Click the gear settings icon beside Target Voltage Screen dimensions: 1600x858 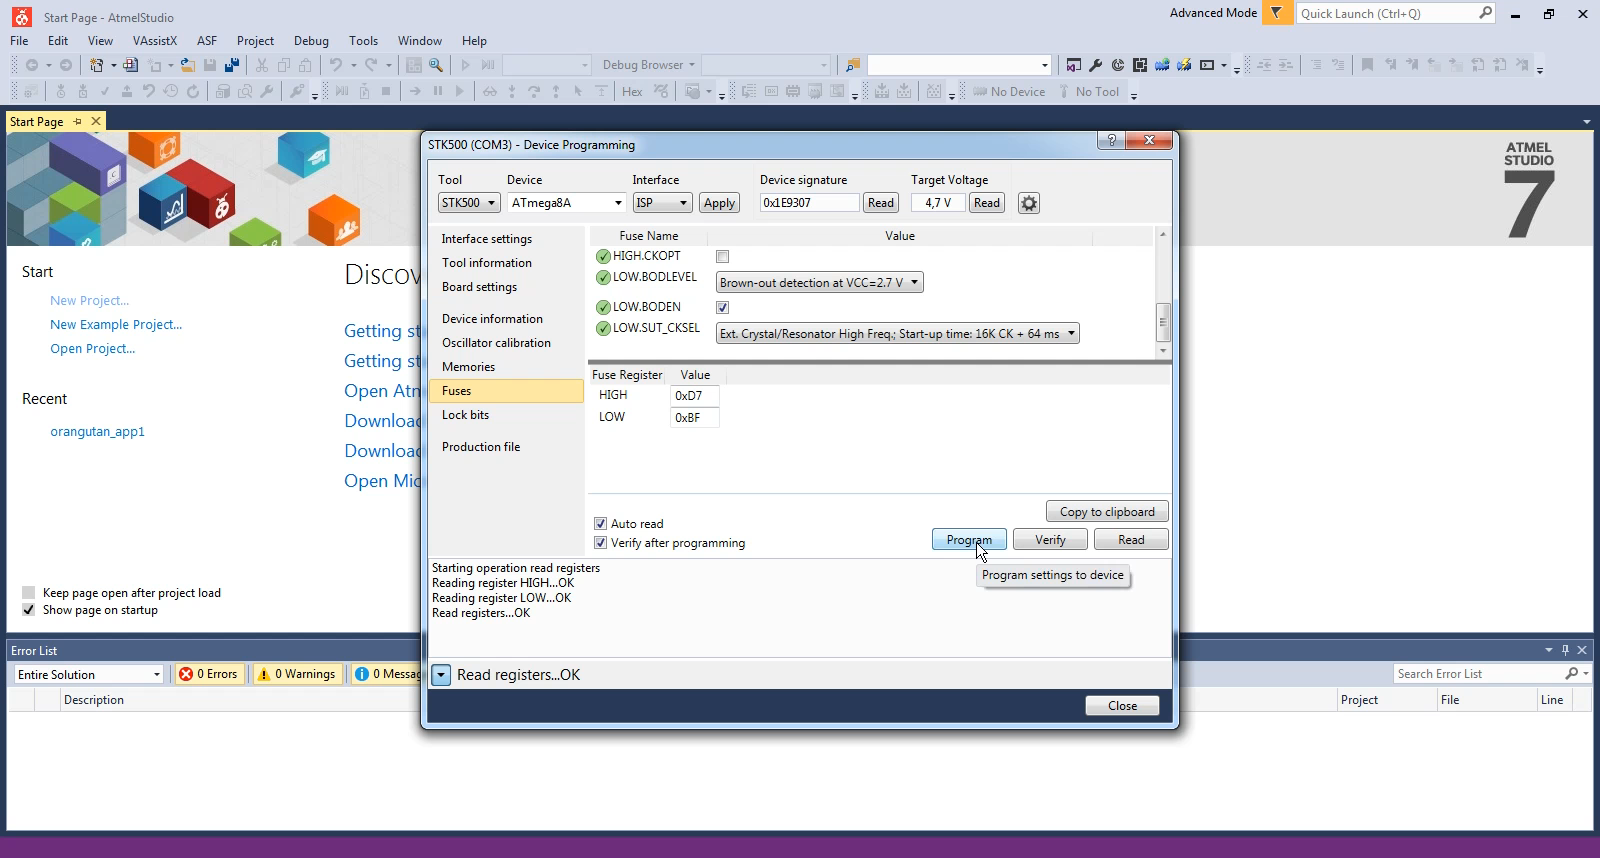click(1029, 203)
